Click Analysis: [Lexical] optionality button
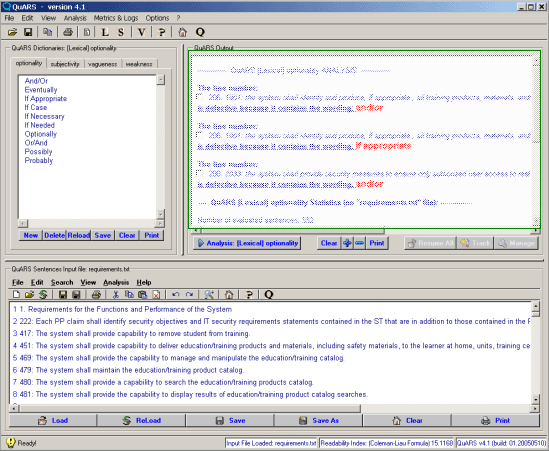This screenshot has height=451, width=549. 247,243
